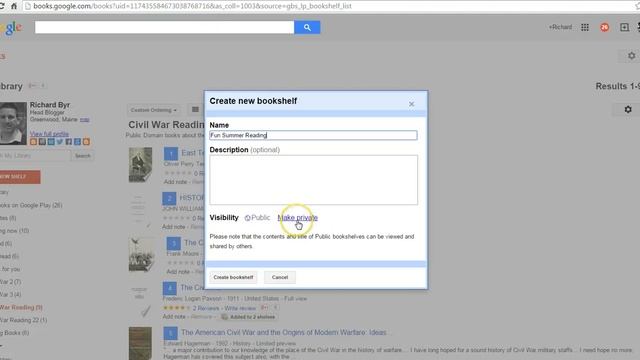Click the star rating of book four
Image resolution: width=640 pixels, height=360 pixels.
(x=176, y=308)
